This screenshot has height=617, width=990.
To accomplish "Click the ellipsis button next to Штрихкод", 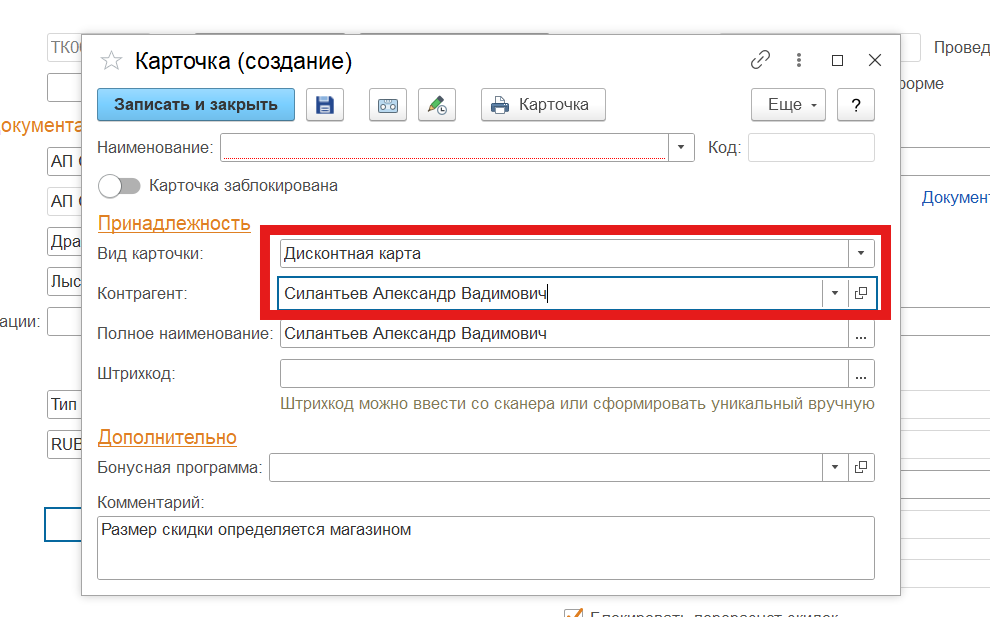I will tap(861, 374).
